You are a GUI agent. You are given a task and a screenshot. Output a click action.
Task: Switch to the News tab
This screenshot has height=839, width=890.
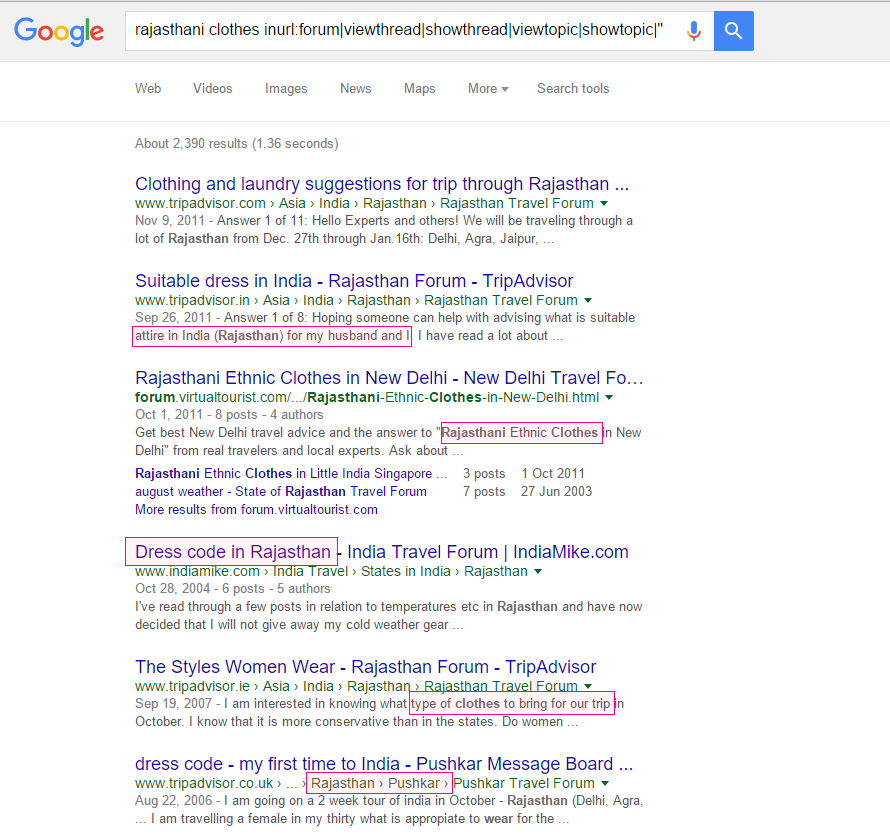pos(356,89)
